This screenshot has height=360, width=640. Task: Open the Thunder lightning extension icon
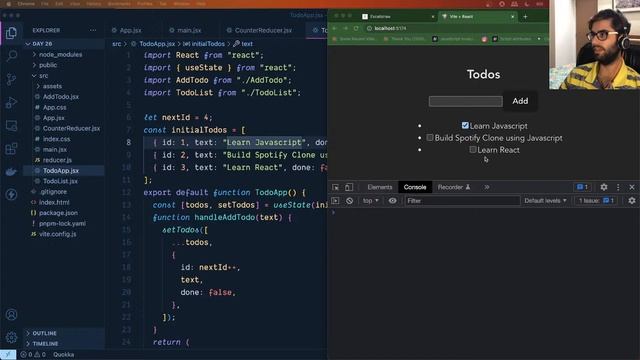[11, 194]
